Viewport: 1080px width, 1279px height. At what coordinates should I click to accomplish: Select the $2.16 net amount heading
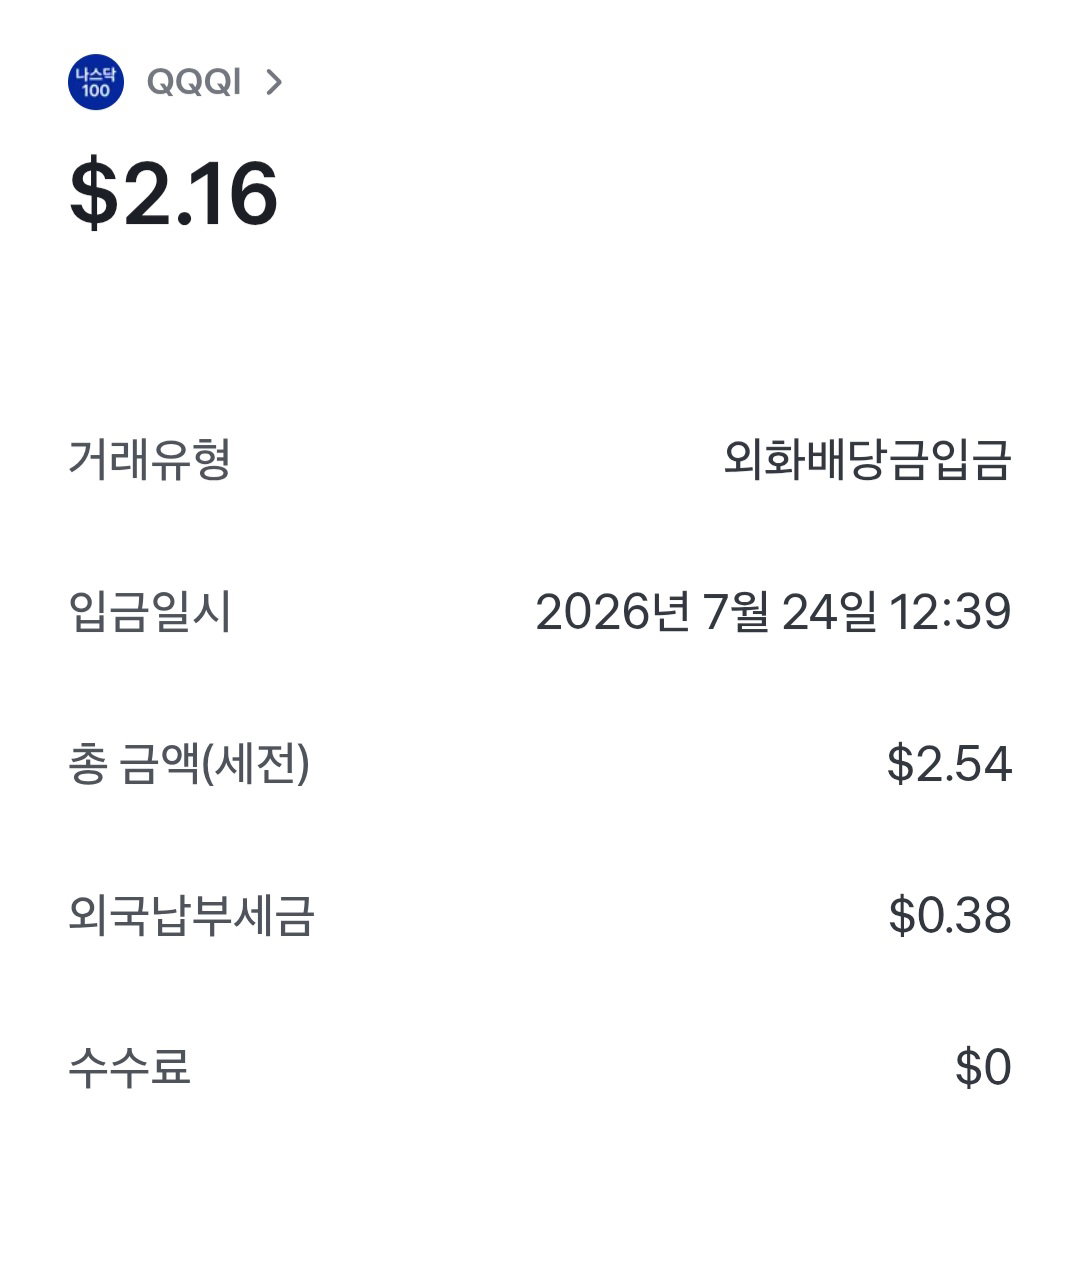pyautogui.click(x=173, y=194)
